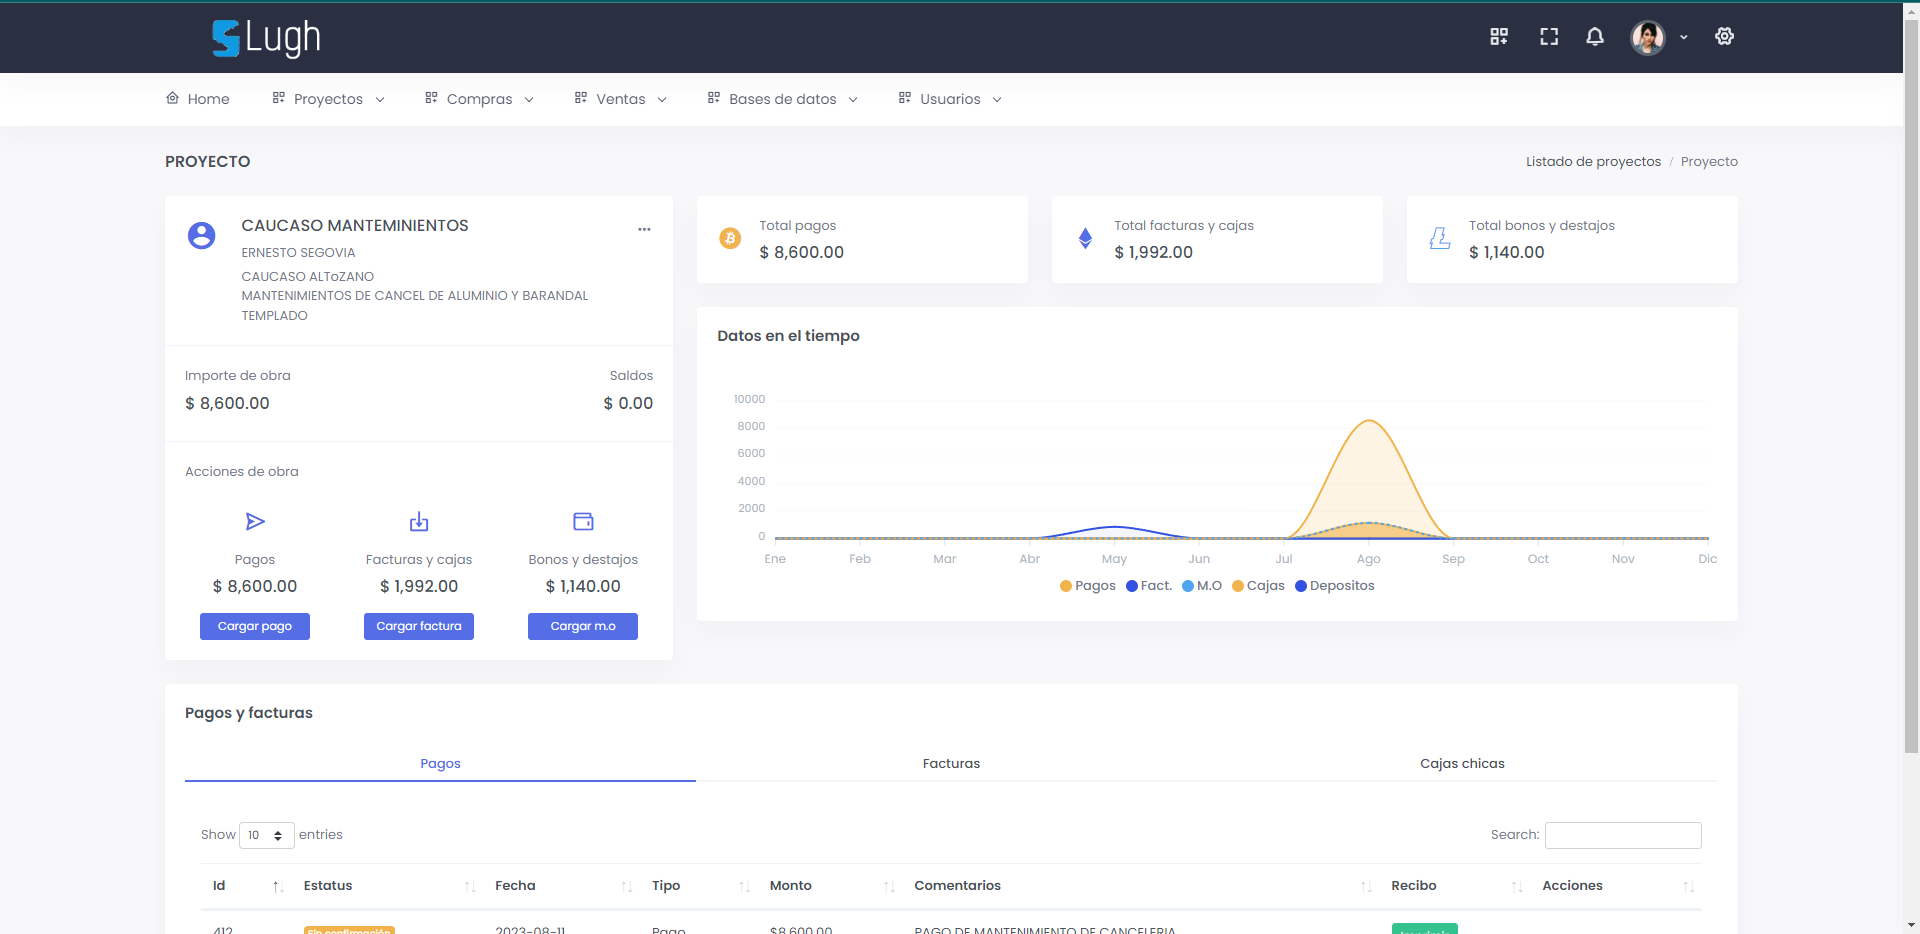Image resolution: width=1920 pixels, height=934 pixels.
Task: Click the user avatar picture
Action: 1647,38
